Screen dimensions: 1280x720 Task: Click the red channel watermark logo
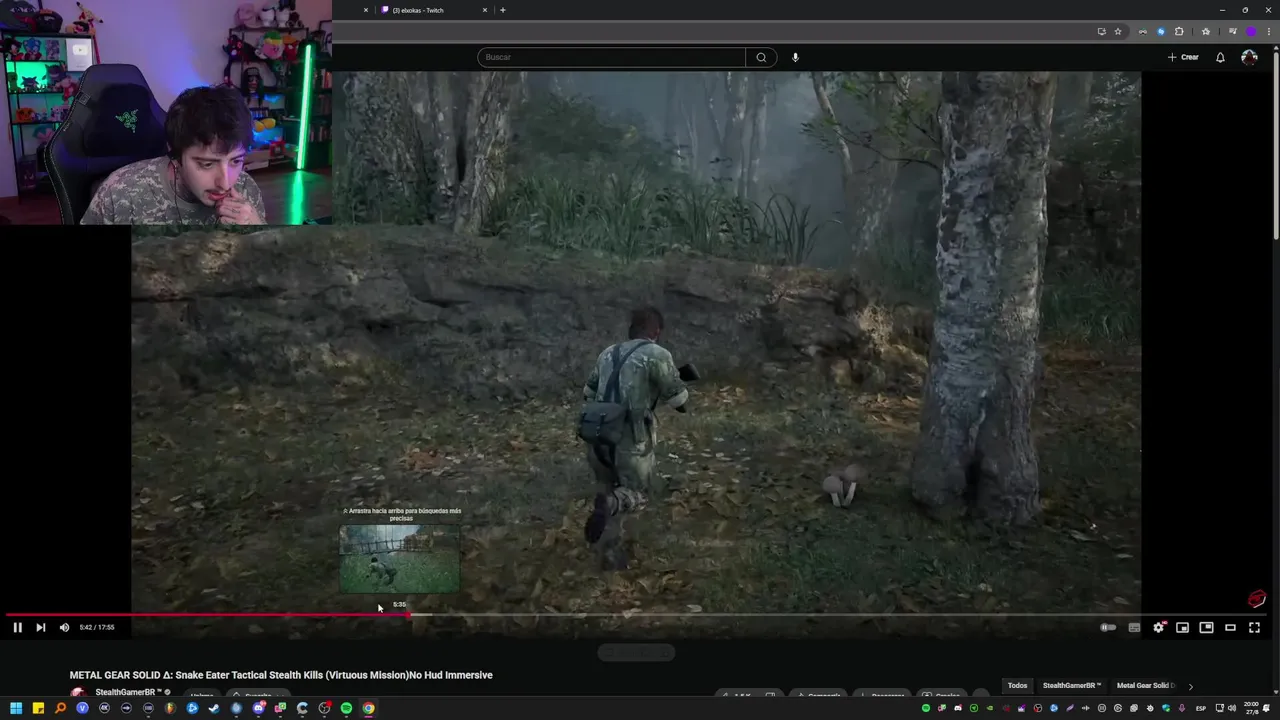[1257, 599]
